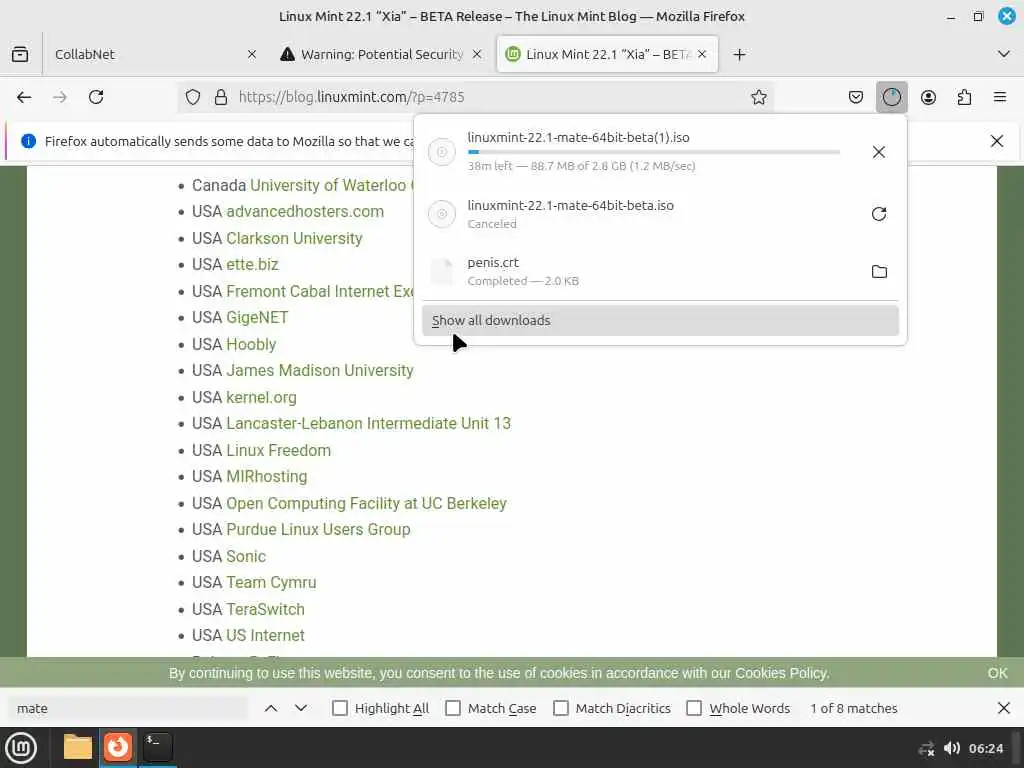The image size is (1024, 768).
Task: Close the find bar
Action: (1004, 708)
